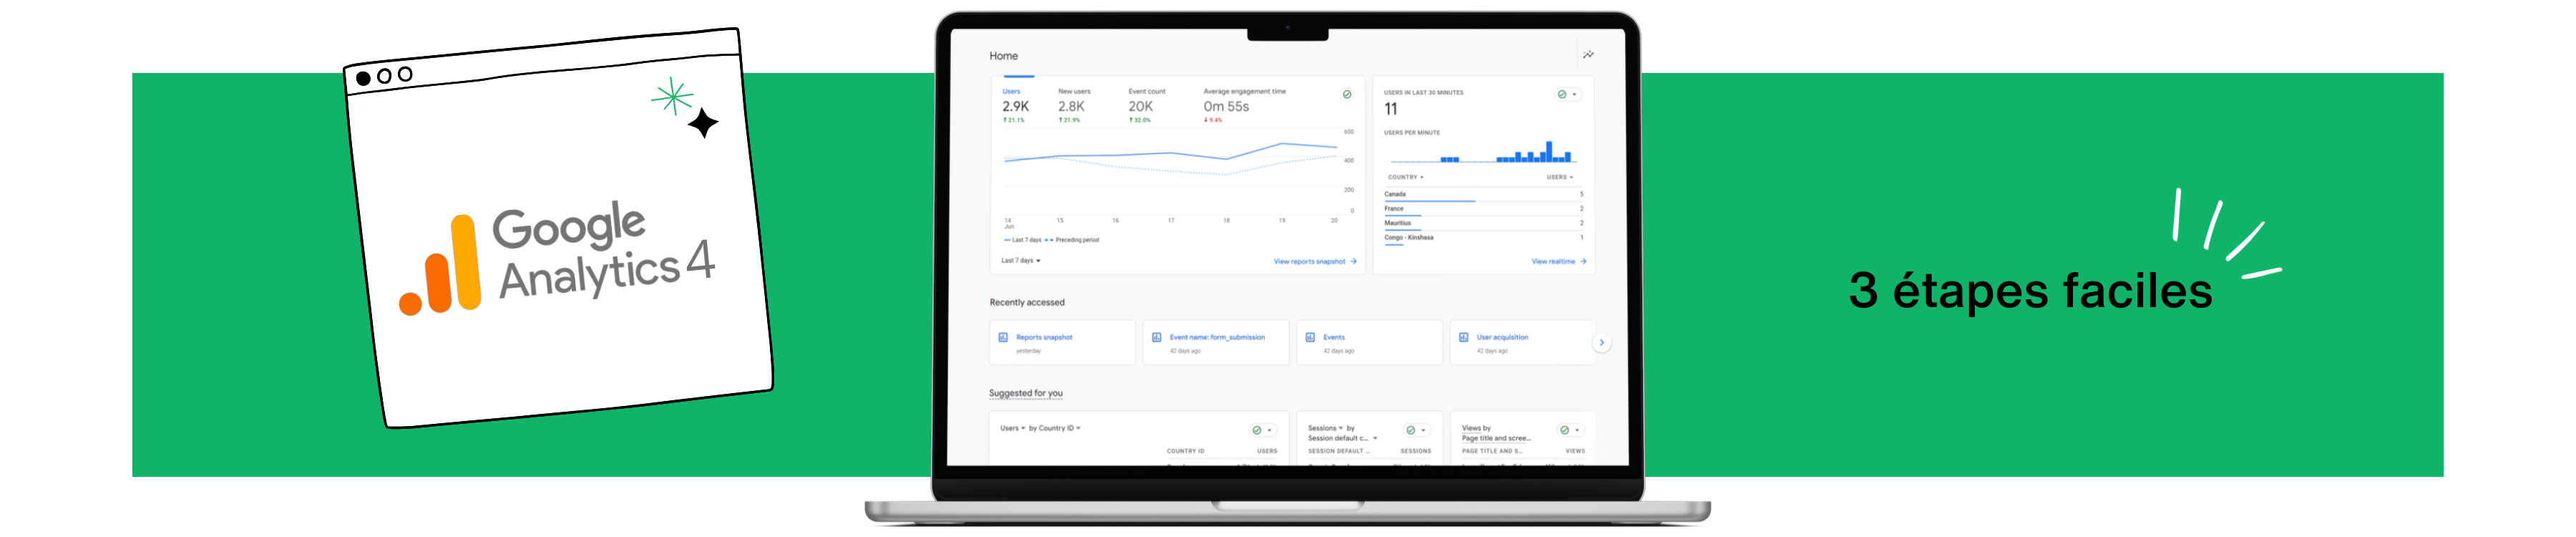The height and width of the screenshot is (537, 2576).
Task: Open the USERS metric dropdown in realtime card
Action: 1559,177
